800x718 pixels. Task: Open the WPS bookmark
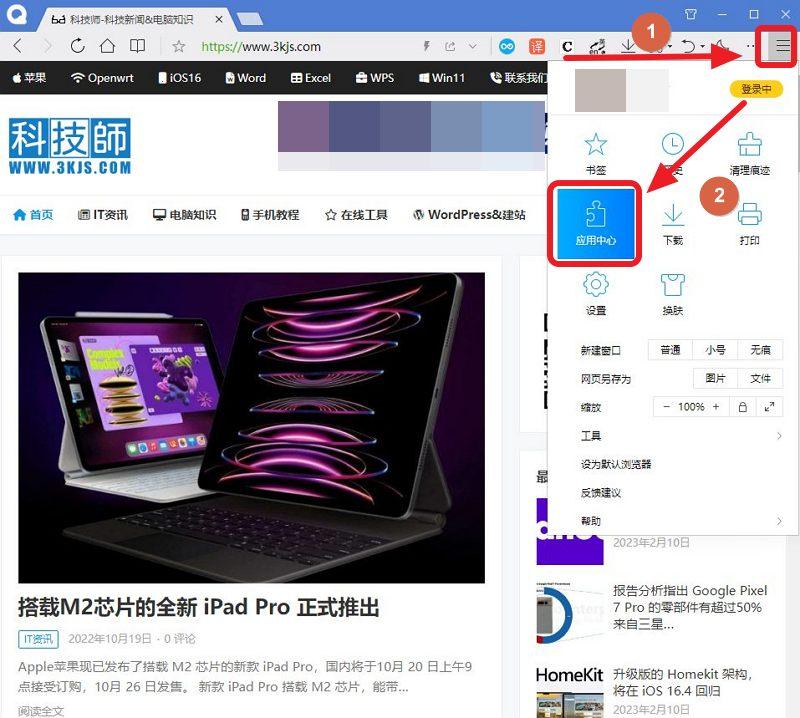coord(374,78)
